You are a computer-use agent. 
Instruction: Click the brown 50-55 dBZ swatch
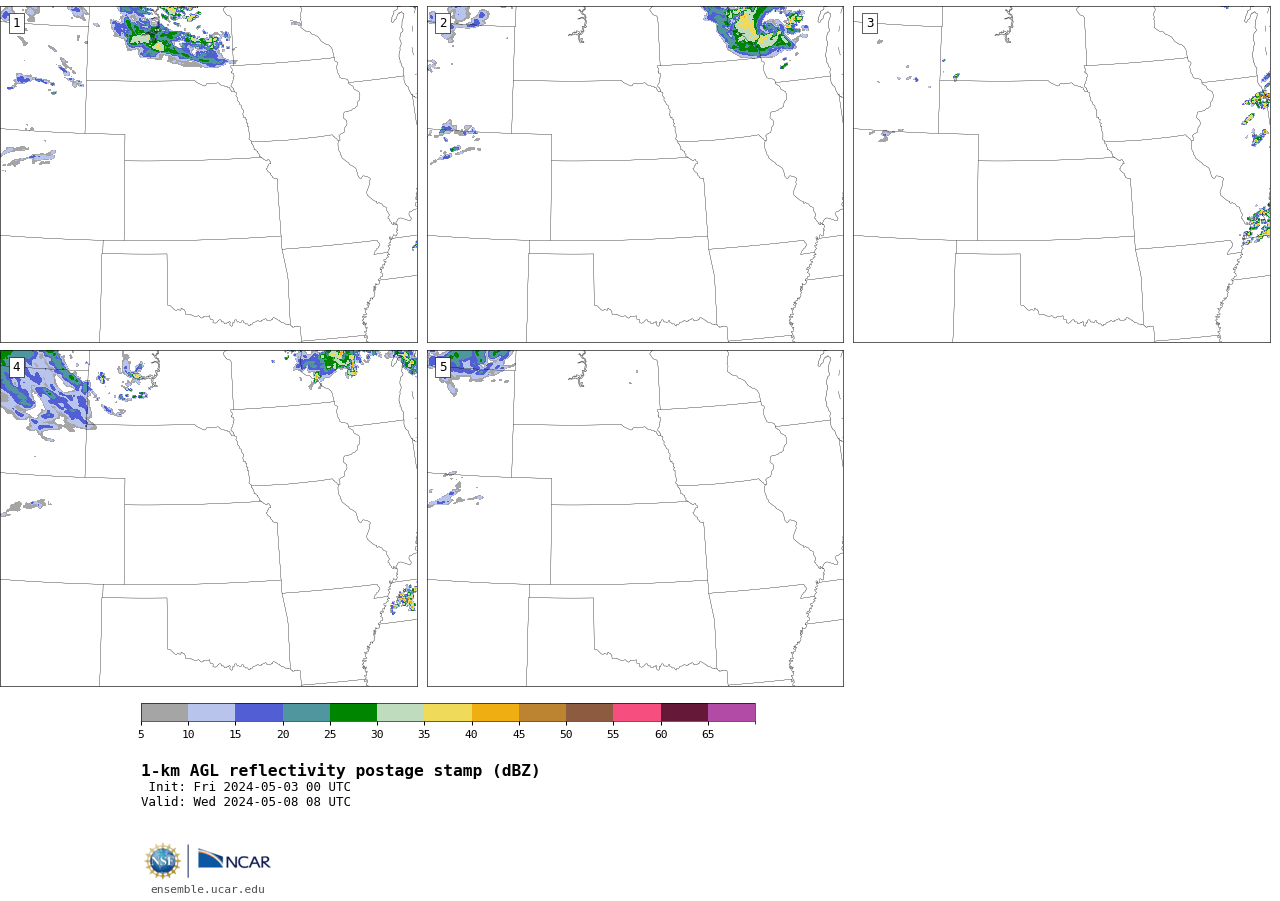[x=589, y=713]
